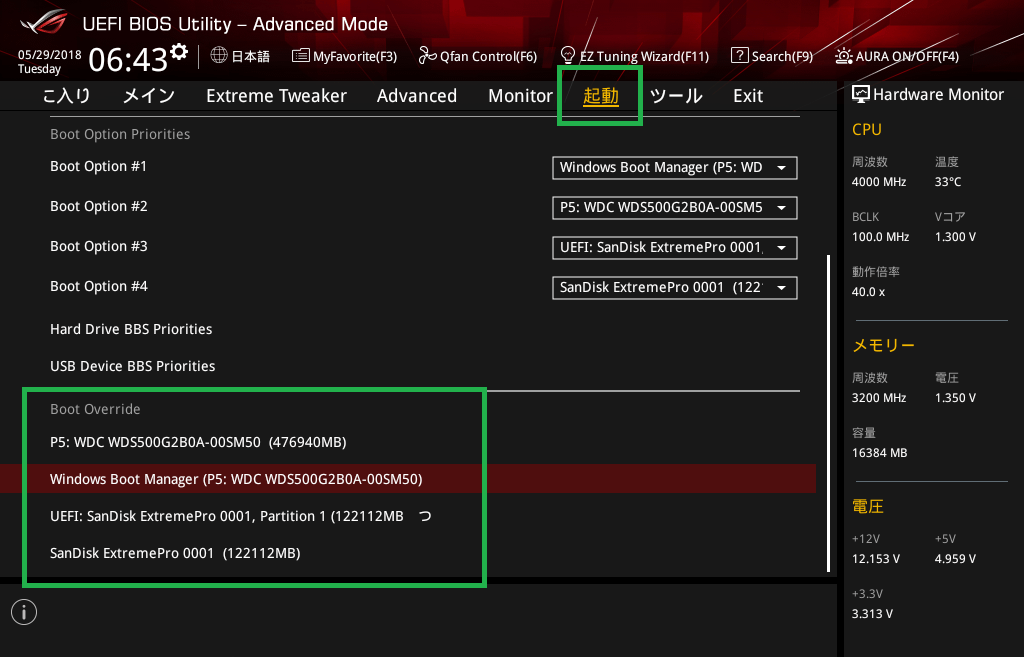
Task: Click the Boot Option #2 label
Action: click(99, 206)
